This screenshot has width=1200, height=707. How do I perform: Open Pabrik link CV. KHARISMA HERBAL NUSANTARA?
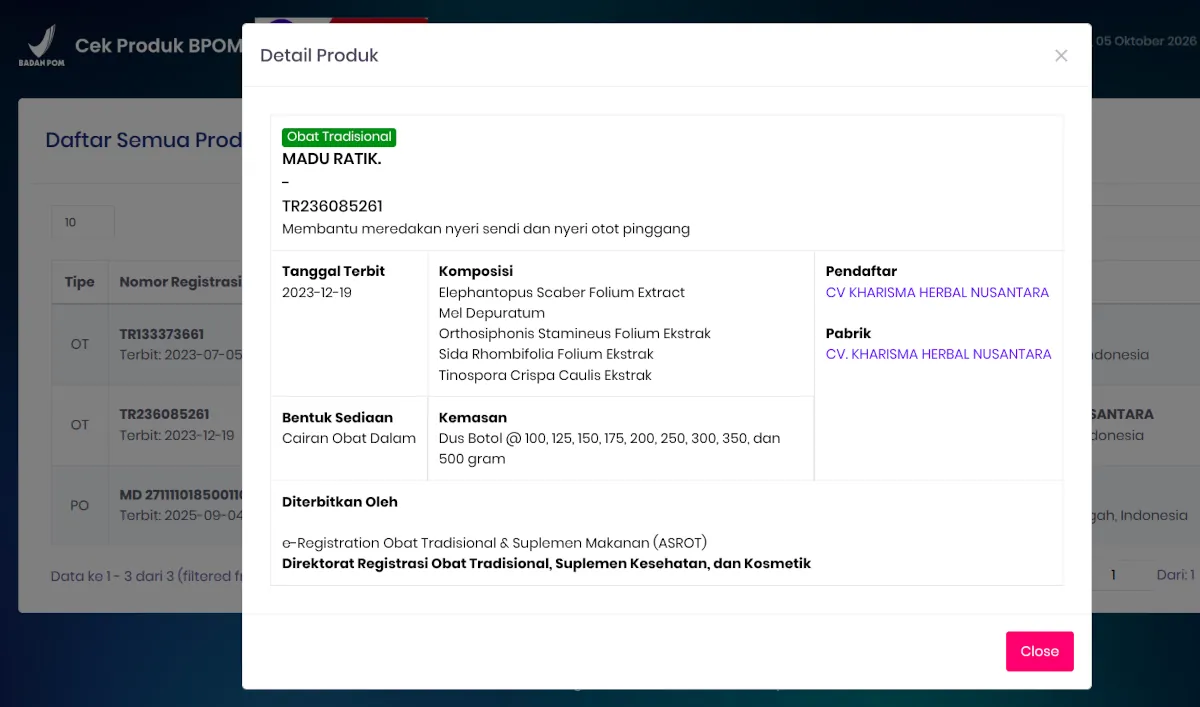(x=938, y=354)
